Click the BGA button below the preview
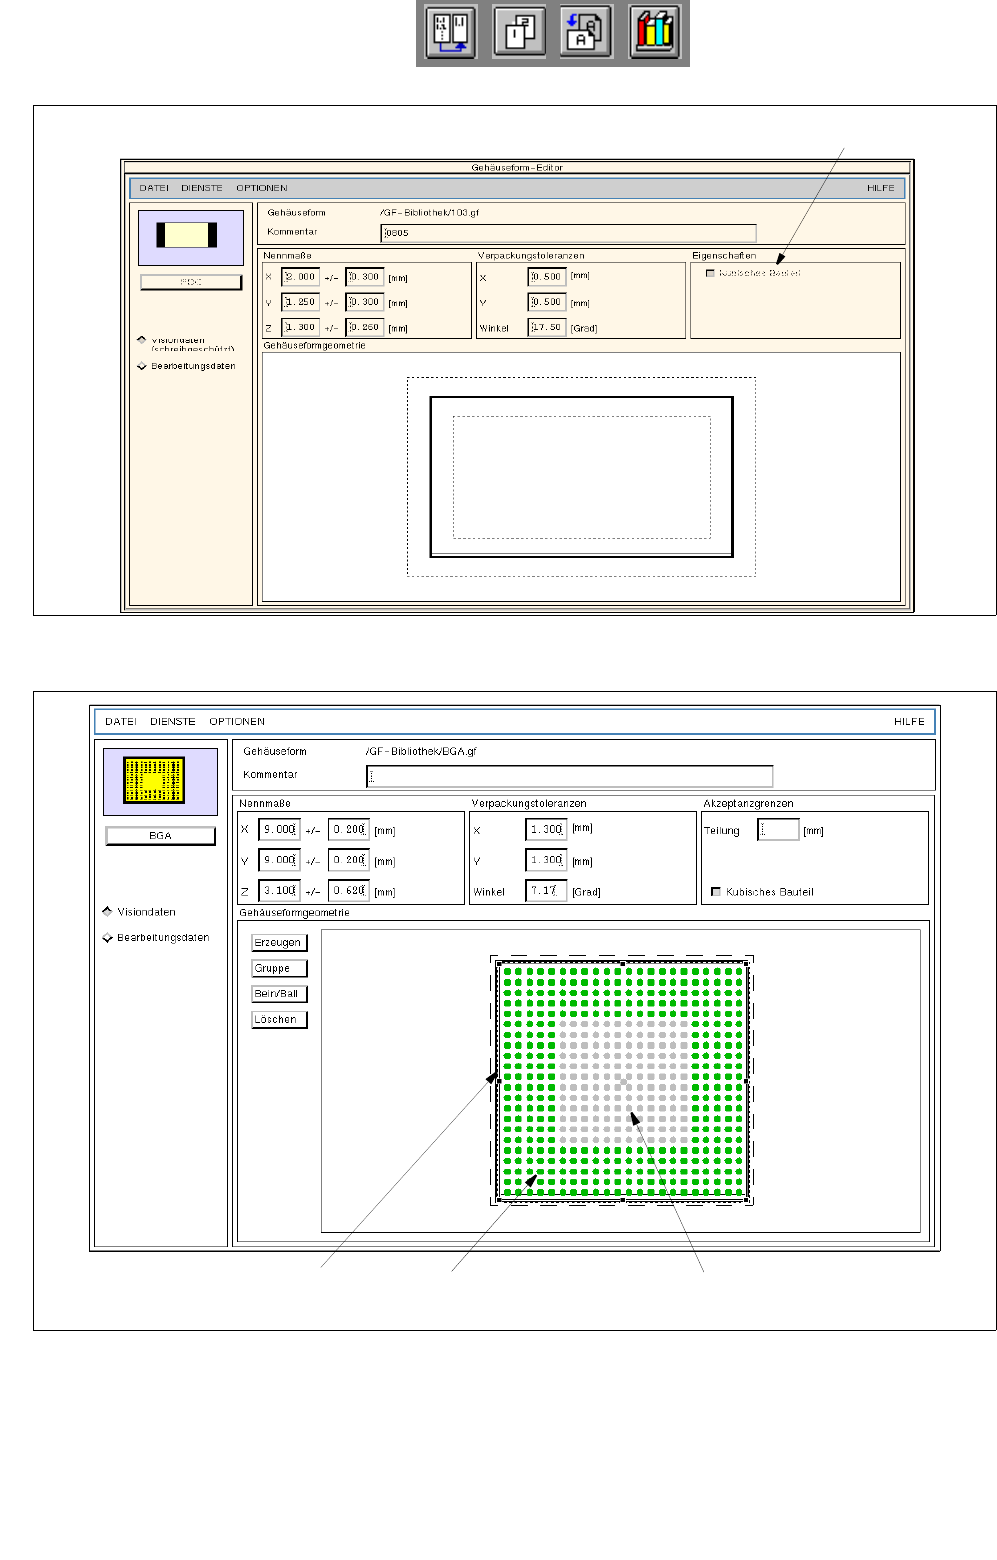This screenshot has width=997, height=1560. 160,836
